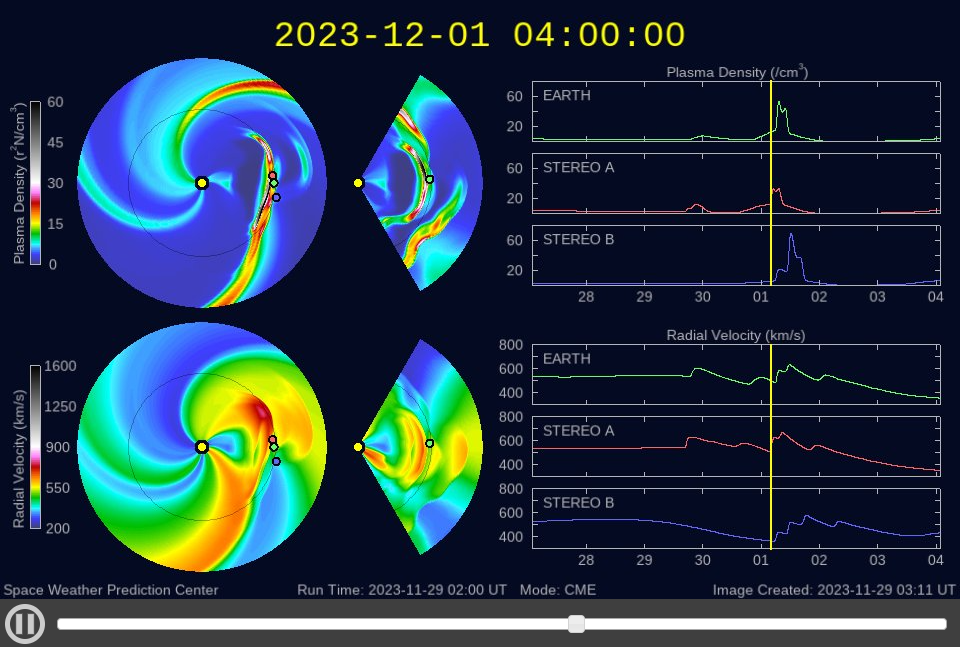Click the timestamp 2023-12-01 04:00:00
The image size is (962, 647).
click(x=479, y=34)
